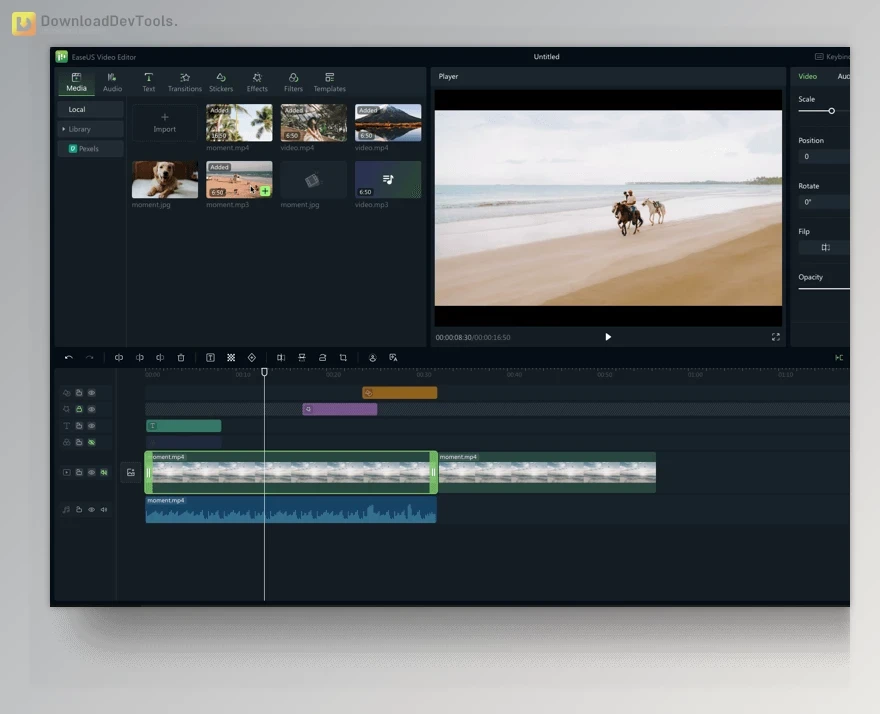Click the text box icon in timeline toolbar
The image size is (880, 714).
point(210,357)
